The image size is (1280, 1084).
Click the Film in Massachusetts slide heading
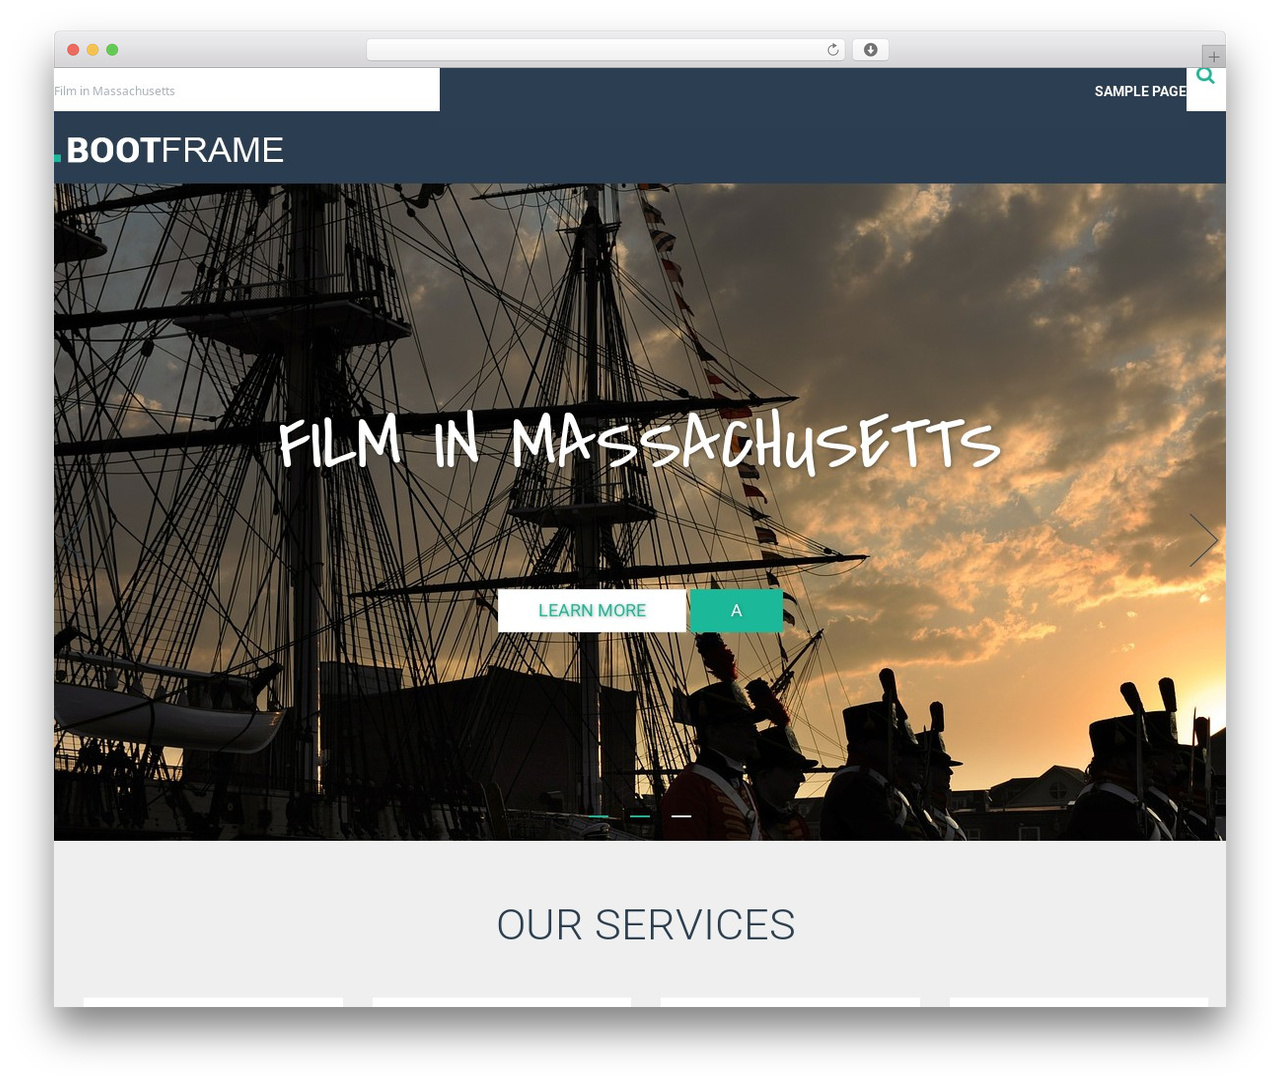point(639,442)
